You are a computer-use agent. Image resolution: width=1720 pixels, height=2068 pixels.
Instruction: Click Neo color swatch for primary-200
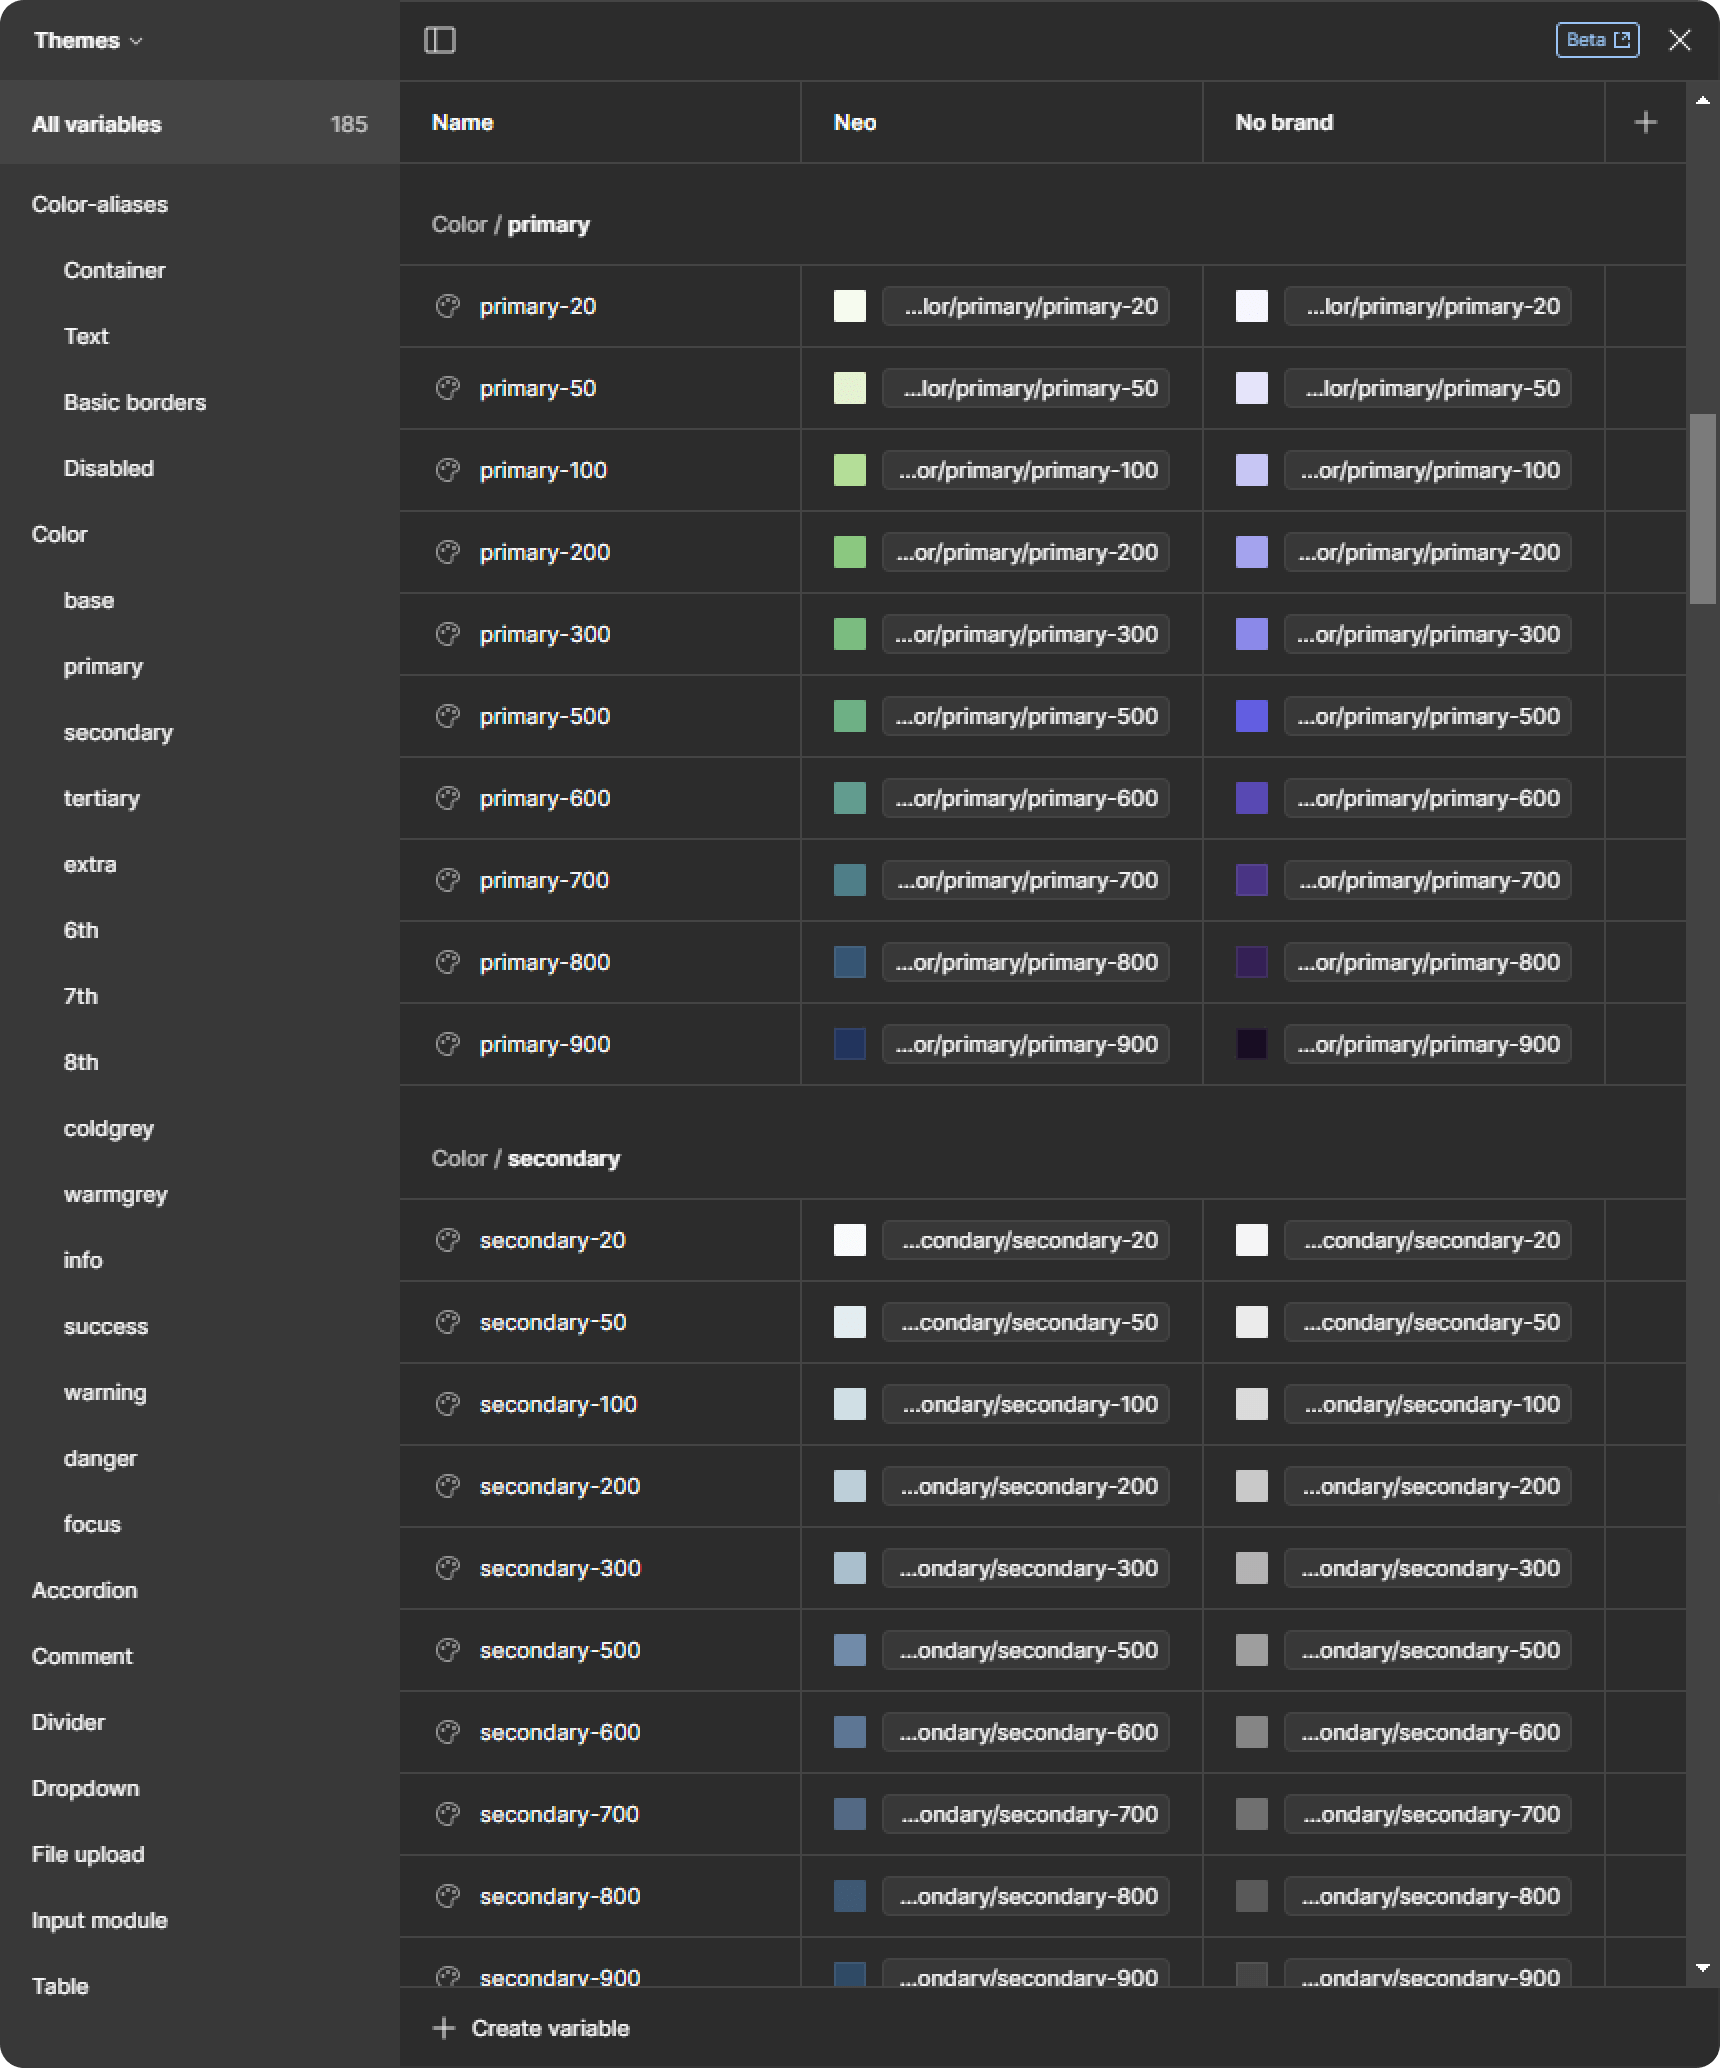850,552
